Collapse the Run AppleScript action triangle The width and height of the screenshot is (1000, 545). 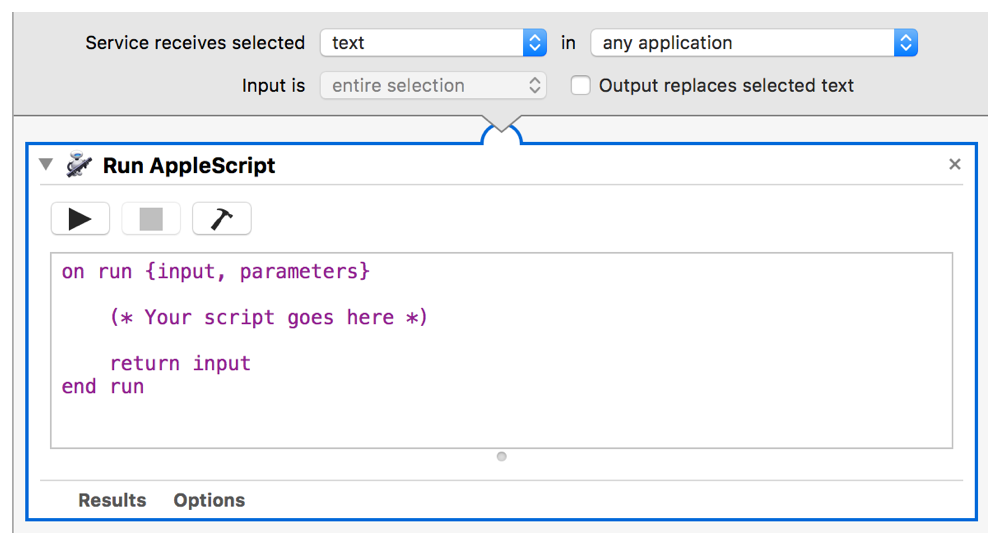point(46,164)
